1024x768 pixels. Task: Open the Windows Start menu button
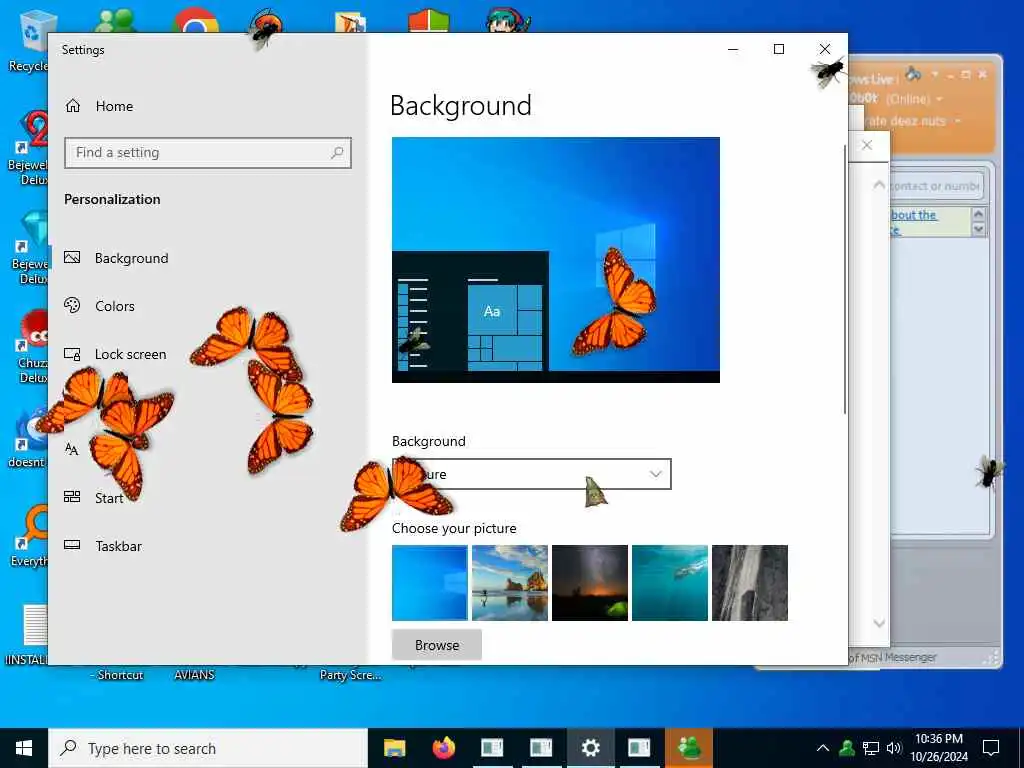point(24,748)
